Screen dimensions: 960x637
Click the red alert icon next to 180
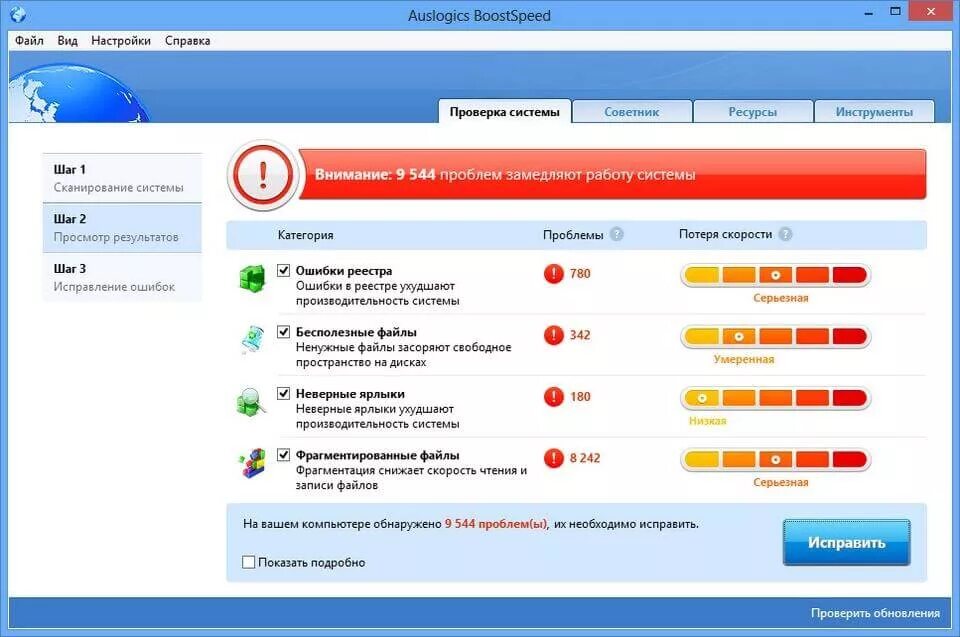pyautogui.click(x=553, y=396)
